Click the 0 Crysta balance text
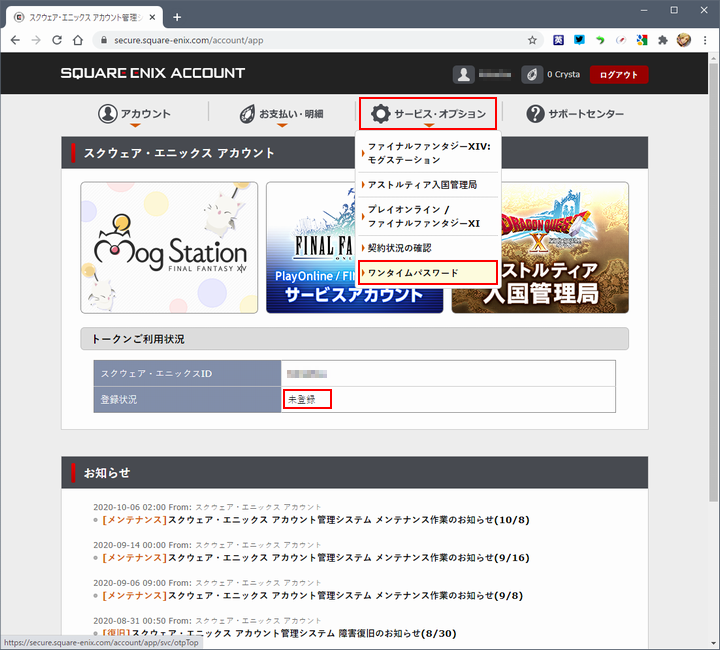The height and width of the screenshot is (650, 720). pyautogui.click(x=563, y=74)
